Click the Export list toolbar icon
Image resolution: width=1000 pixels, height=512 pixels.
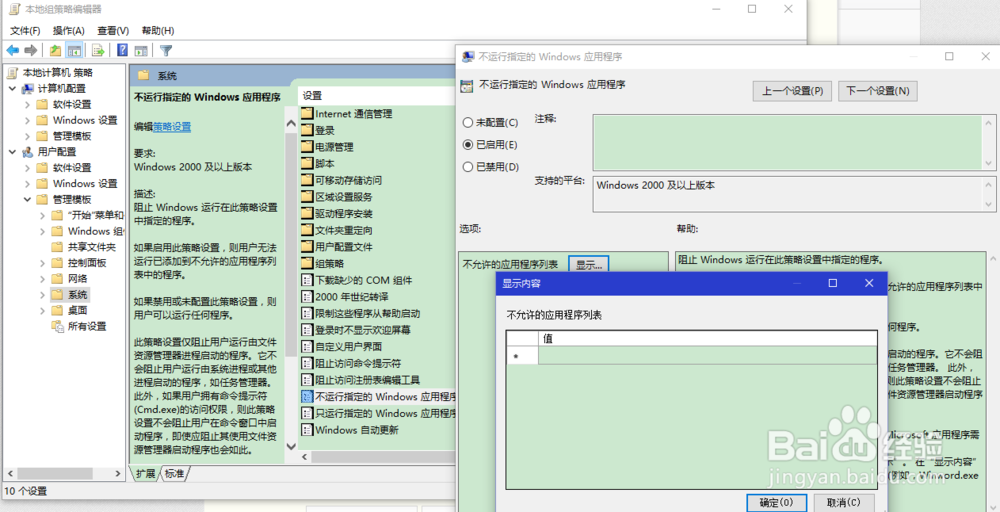[x=98, y=50]
